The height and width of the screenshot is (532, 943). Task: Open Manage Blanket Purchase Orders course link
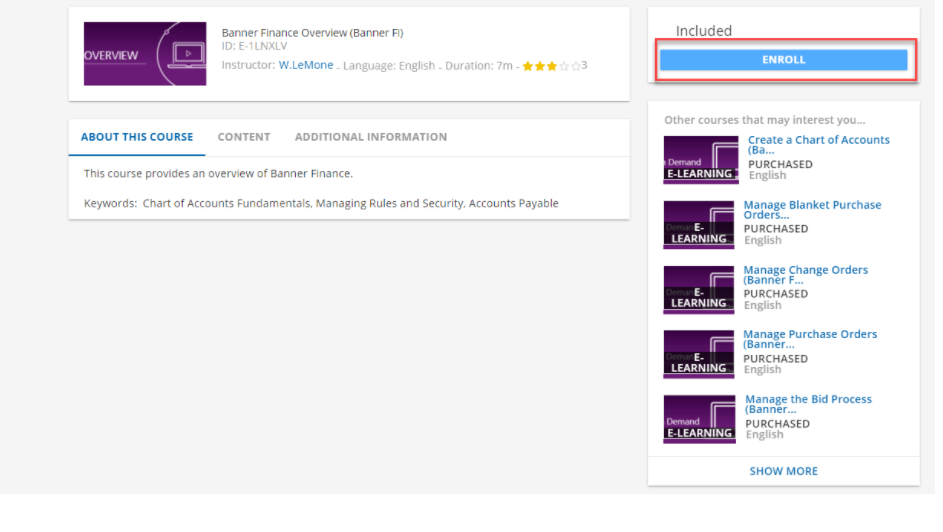tap(812, 209)
